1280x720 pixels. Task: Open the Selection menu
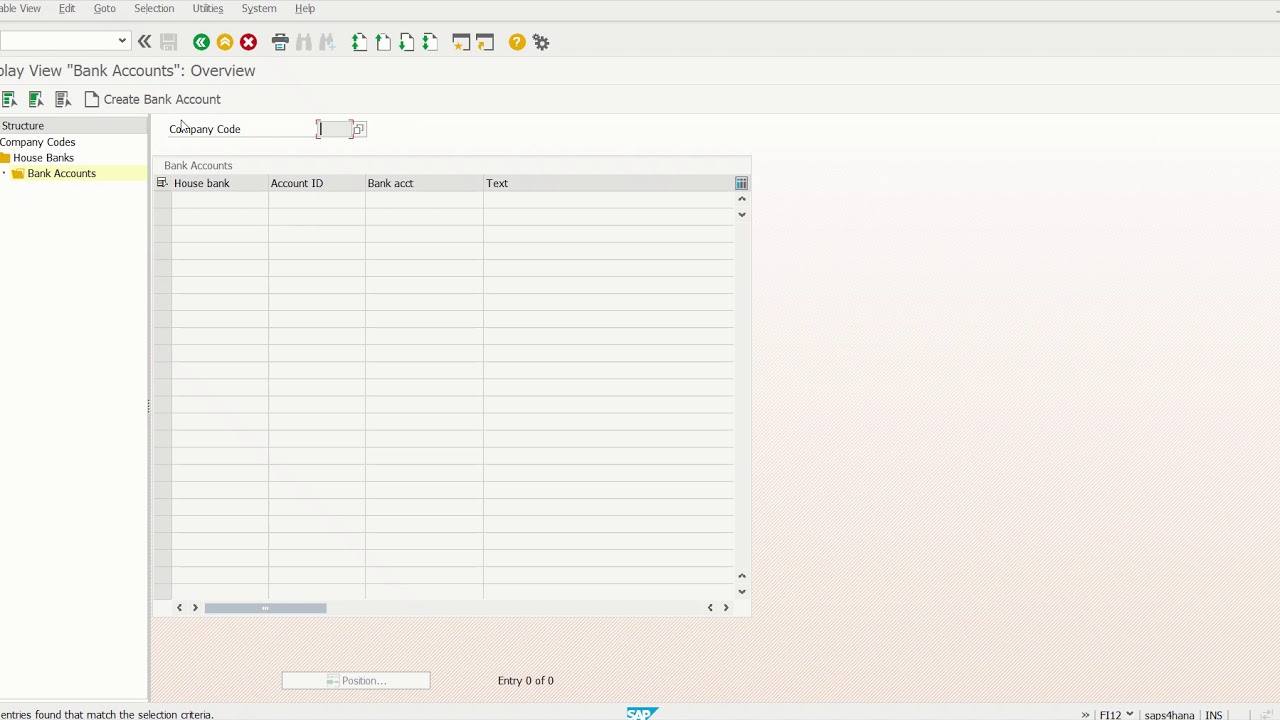coord(154,8)
